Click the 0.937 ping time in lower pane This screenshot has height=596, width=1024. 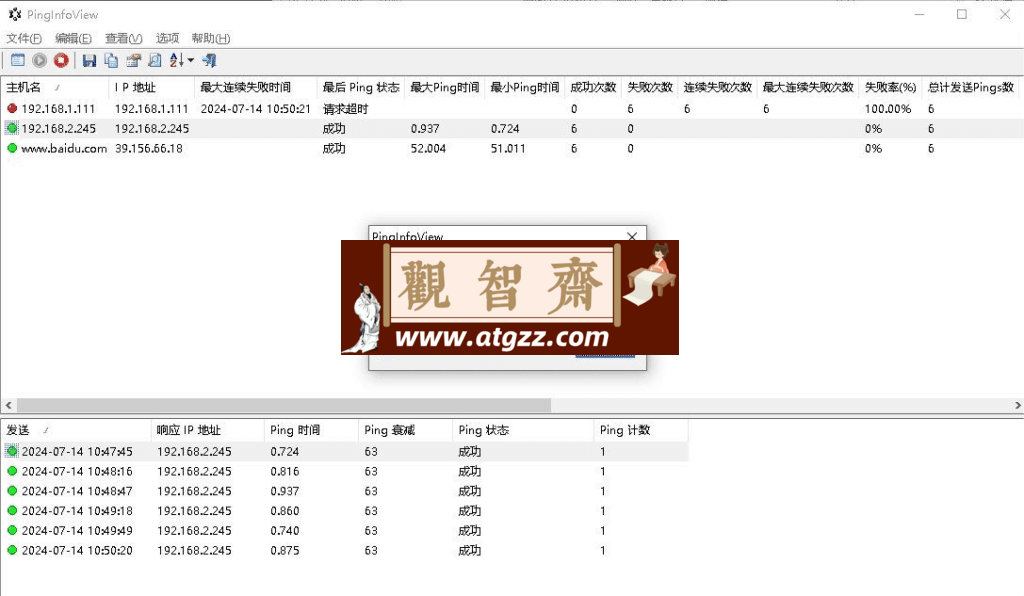[x=285, y=490]
